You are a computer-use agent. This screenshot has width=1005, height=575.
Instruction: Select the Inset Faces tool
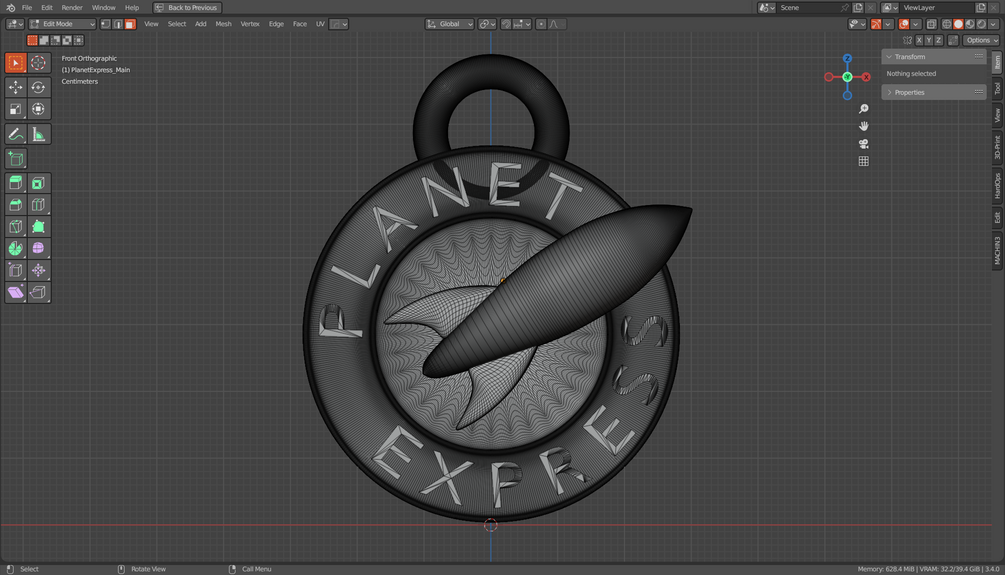38,183
